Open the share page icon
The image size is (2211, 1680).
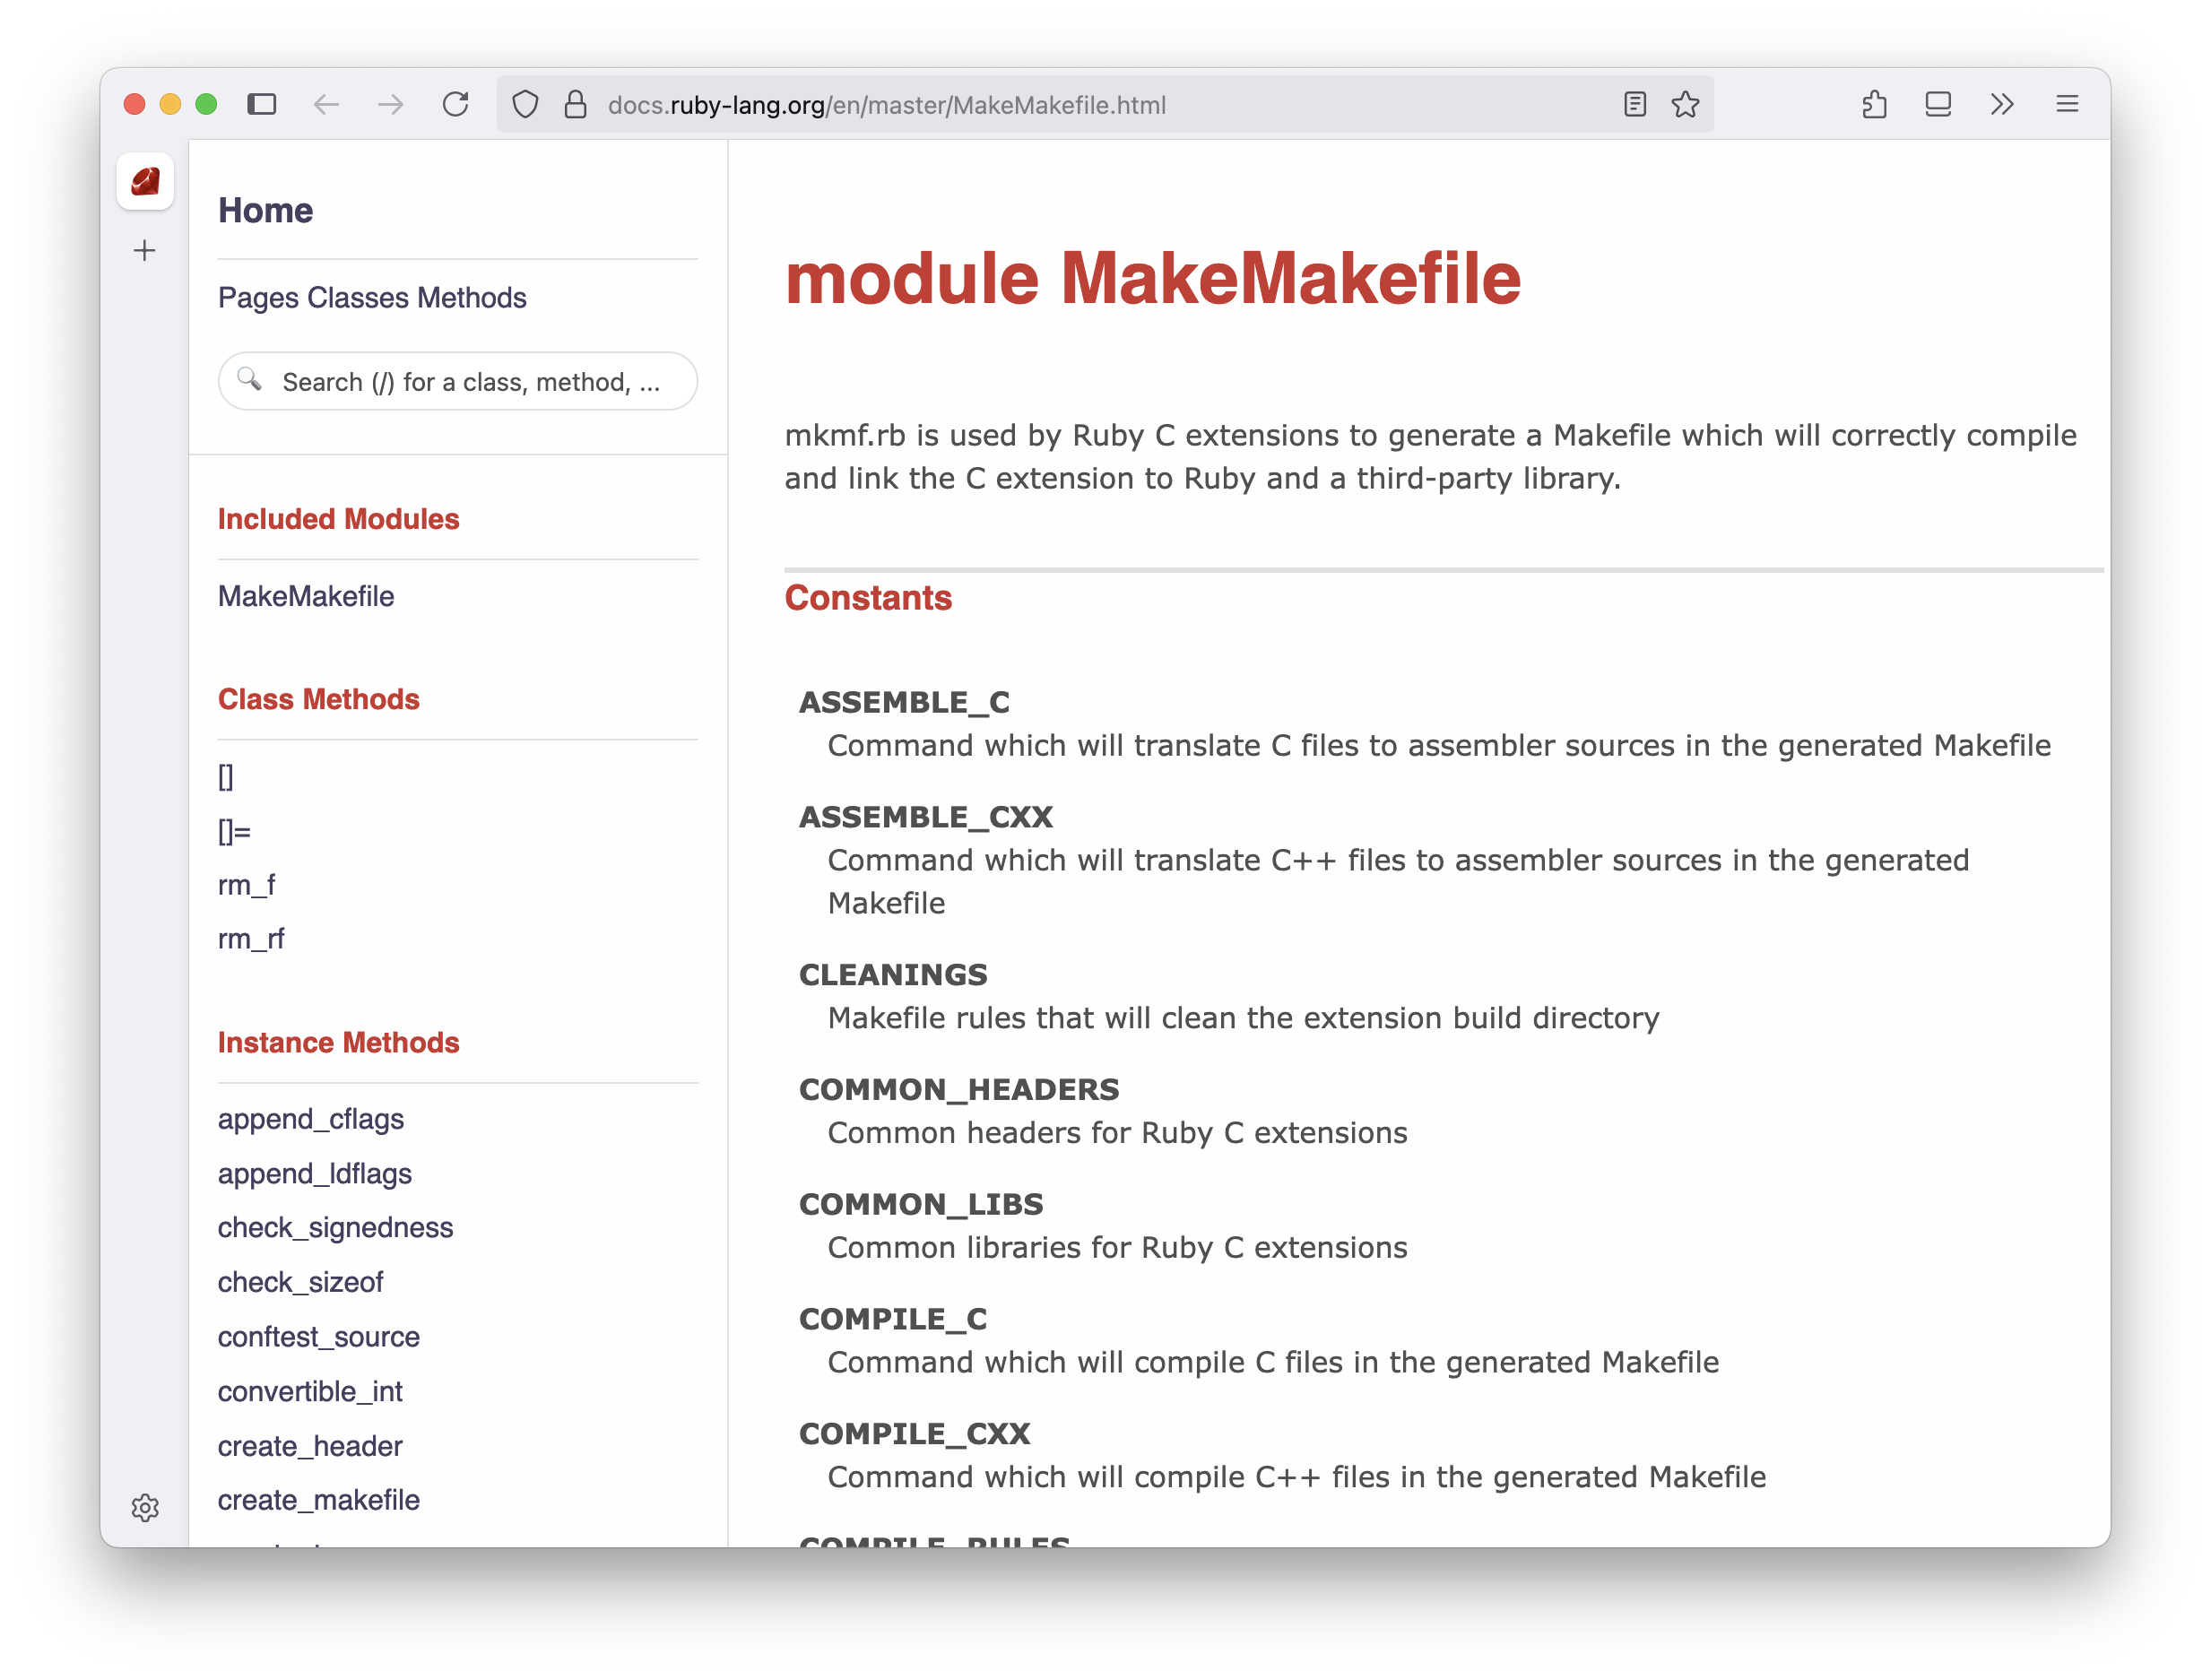(1875, 104)
